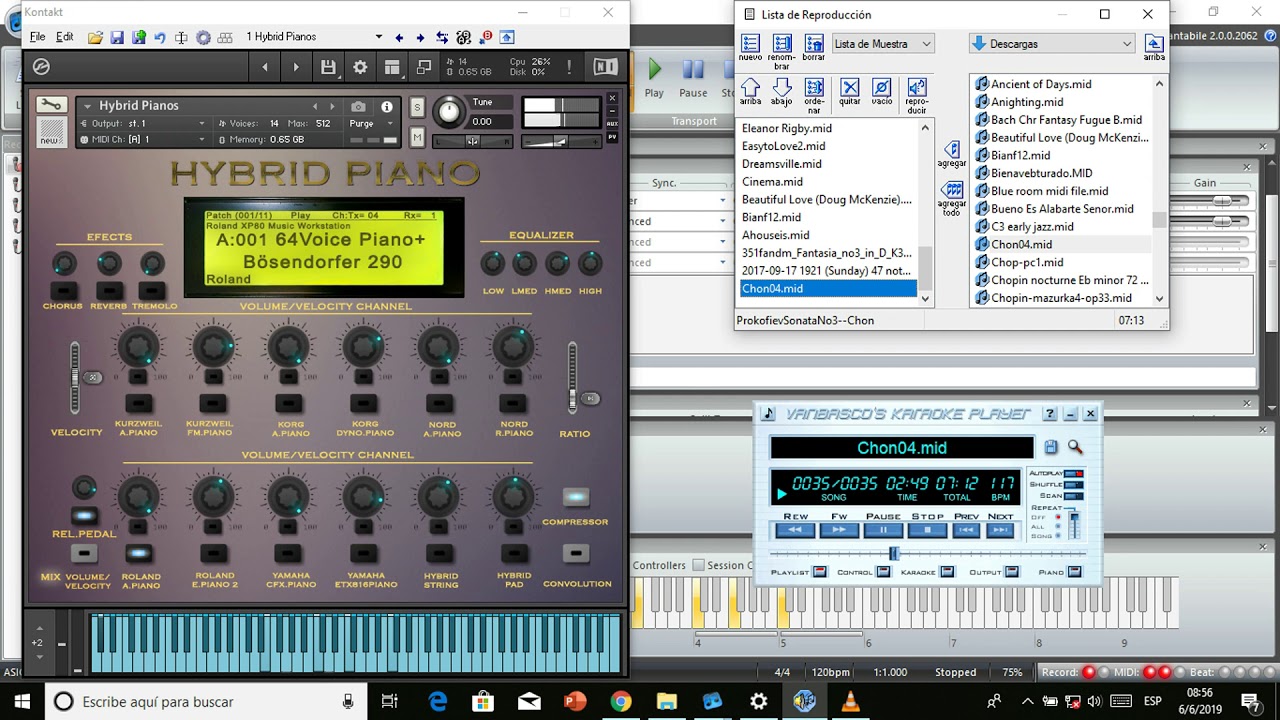The width and height of the screenshot is (1280, 720).
Task: Toggle the Compressor button
Action: pyautogui.click(x=575, y=497)
